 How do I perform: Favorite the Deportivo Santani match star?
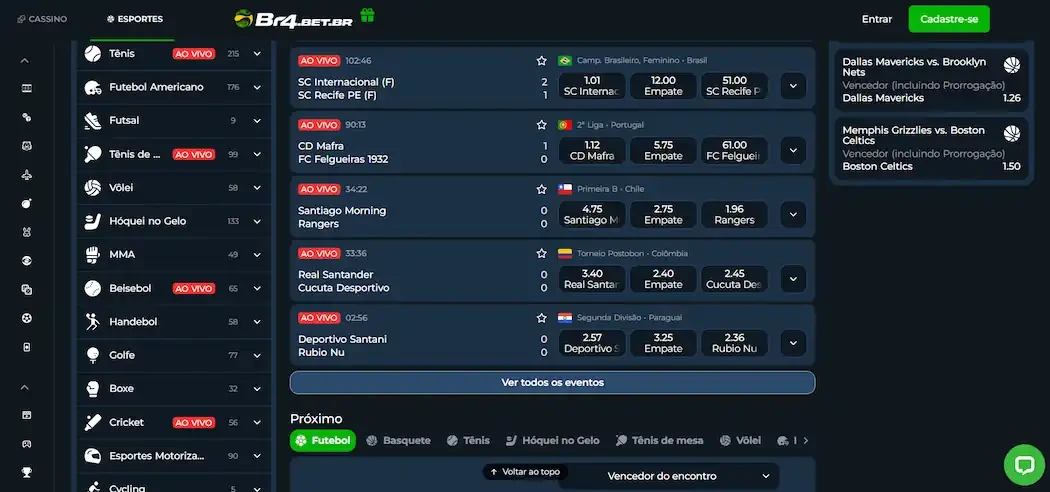click(542, 318)
